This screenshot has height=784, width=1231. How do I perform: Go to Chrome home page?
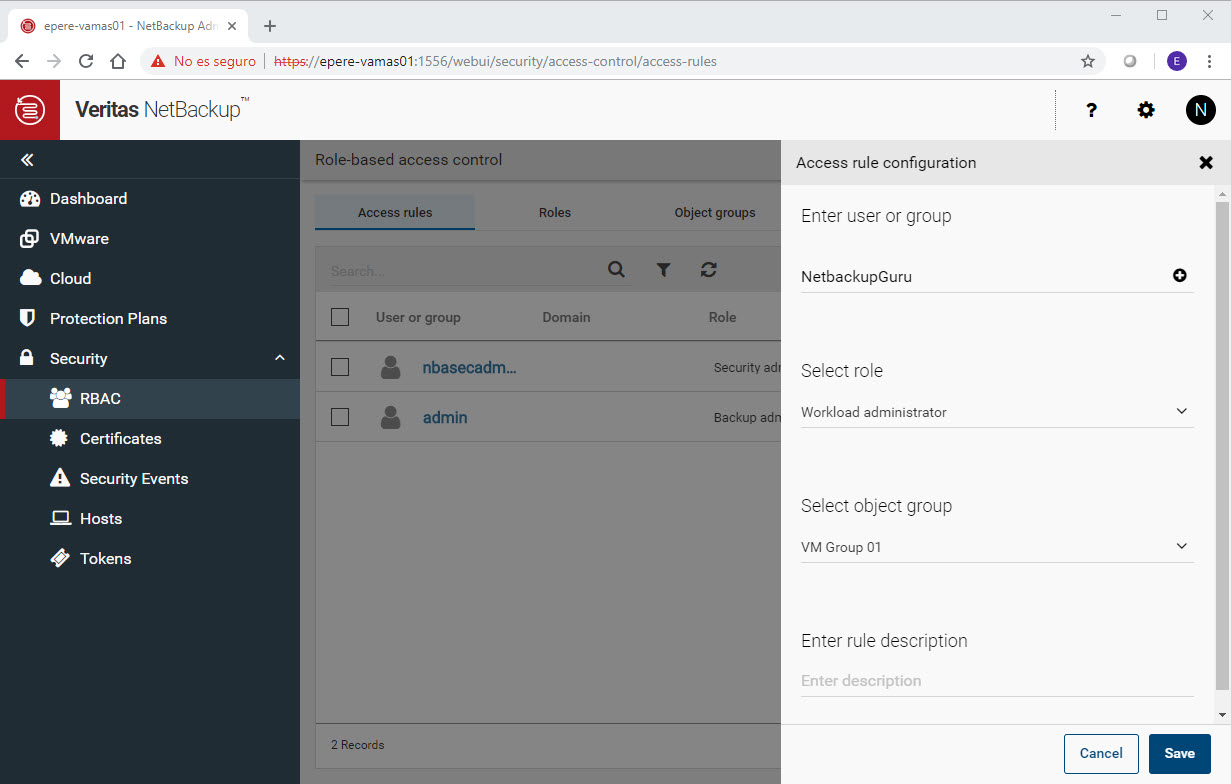click(118, 61)
